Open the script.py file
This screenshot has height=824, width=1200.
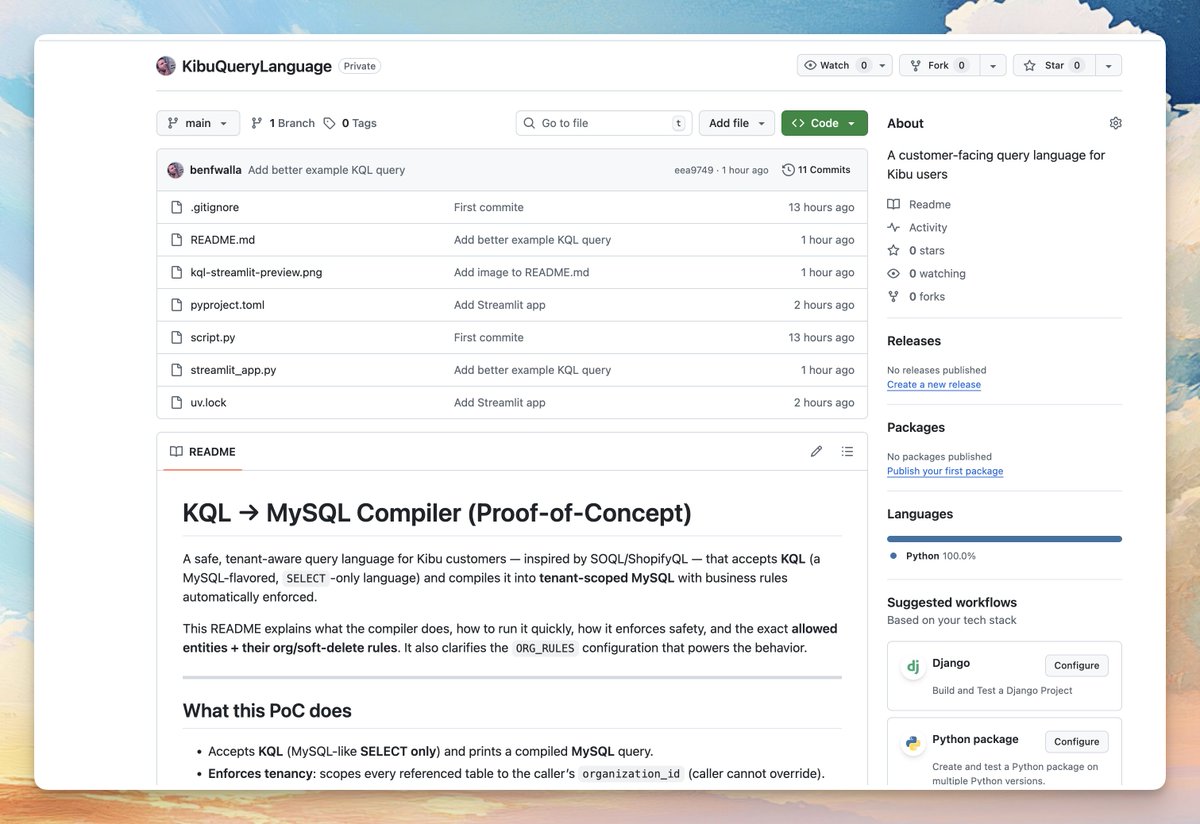(x=213, y=337)
